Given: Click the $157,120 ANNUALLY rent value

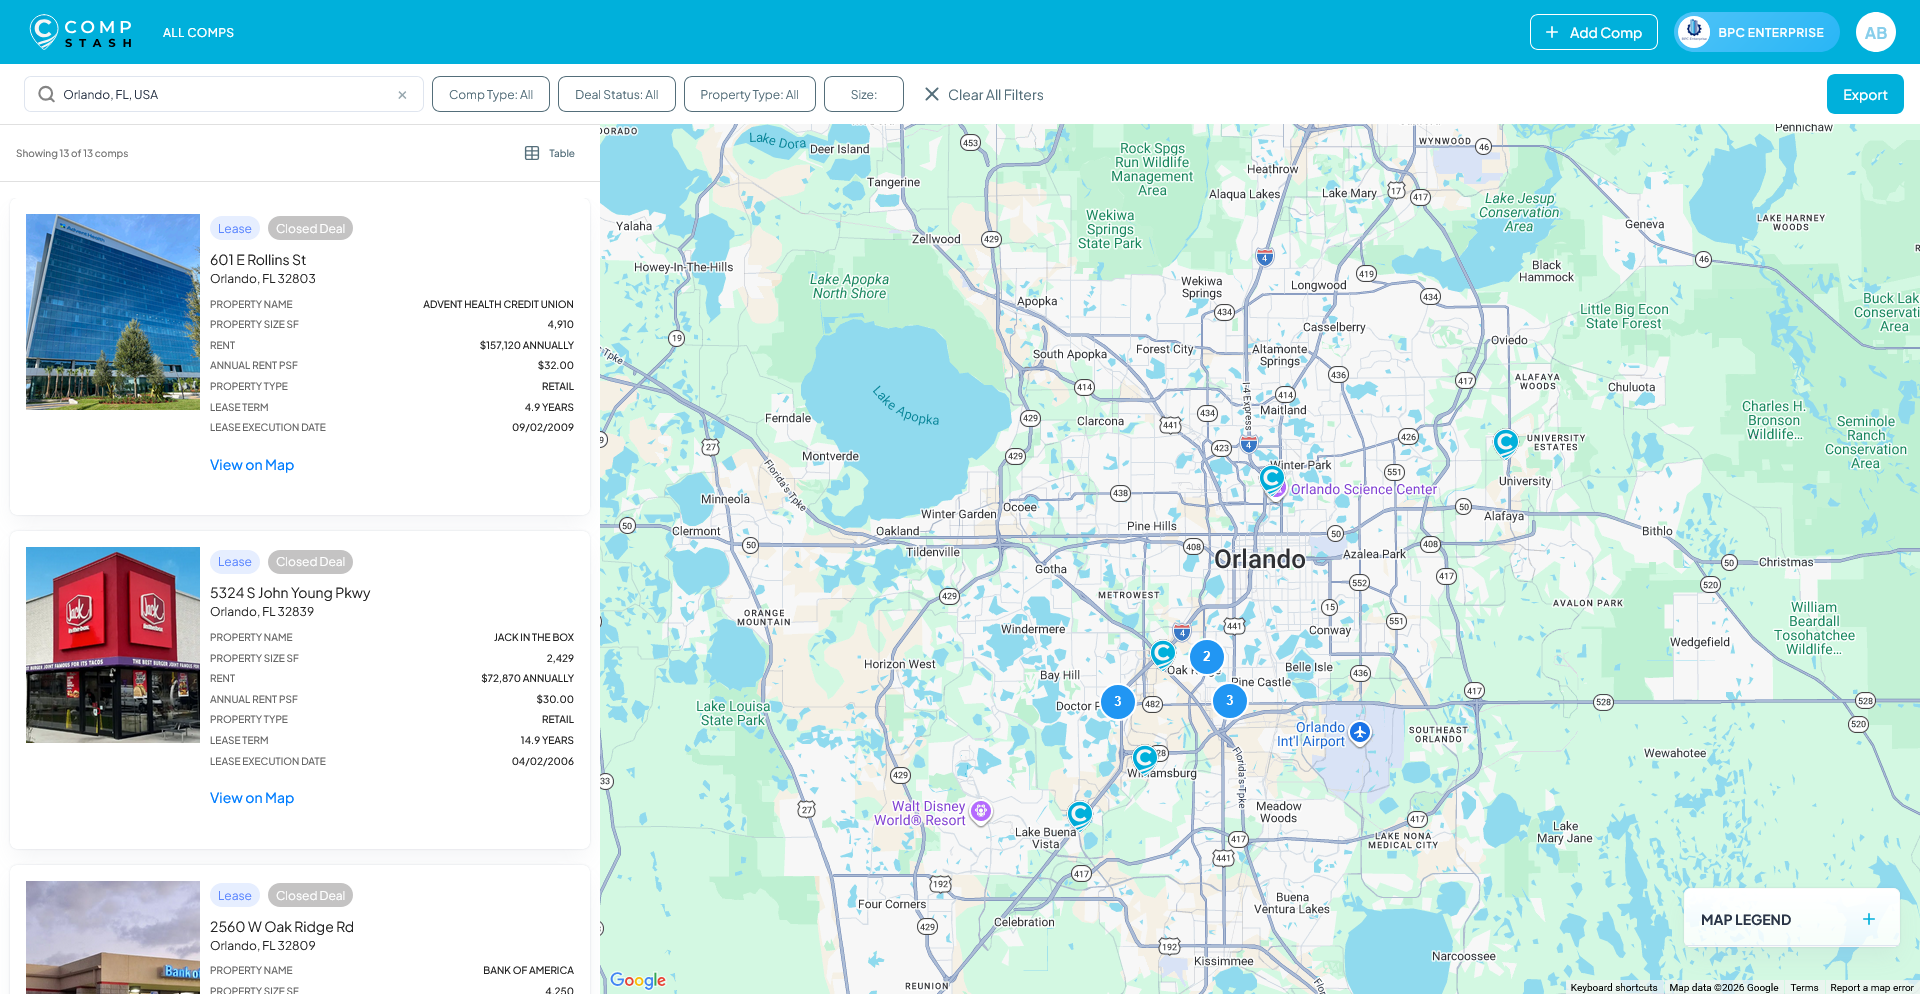Looking at the screenshot, I should pos(527,345).
